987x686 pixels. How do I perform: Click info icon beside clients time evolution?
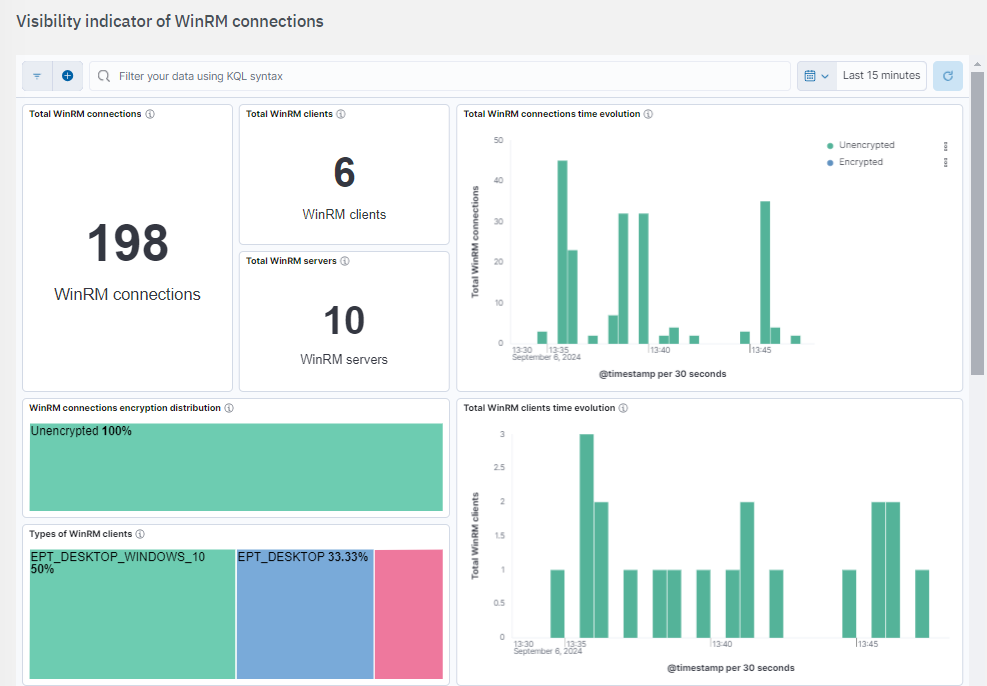[624, 408]
